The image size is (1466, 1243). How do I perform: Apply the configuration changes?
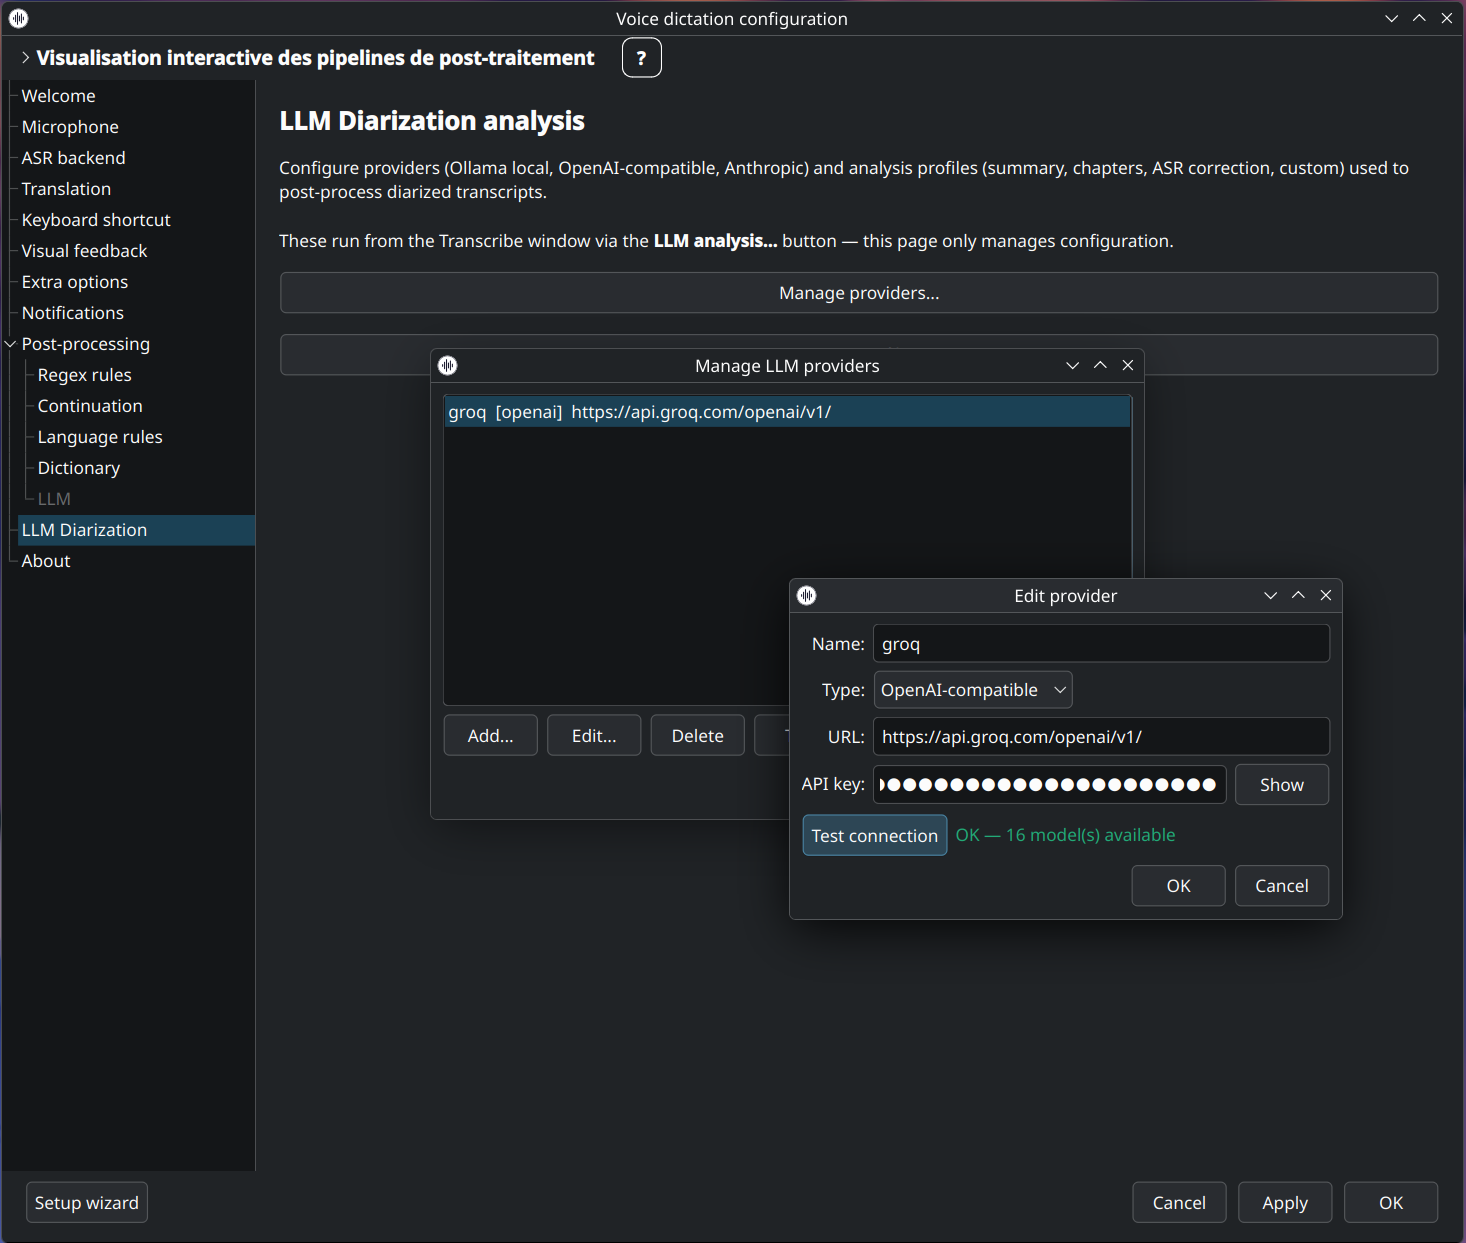1285,1203
